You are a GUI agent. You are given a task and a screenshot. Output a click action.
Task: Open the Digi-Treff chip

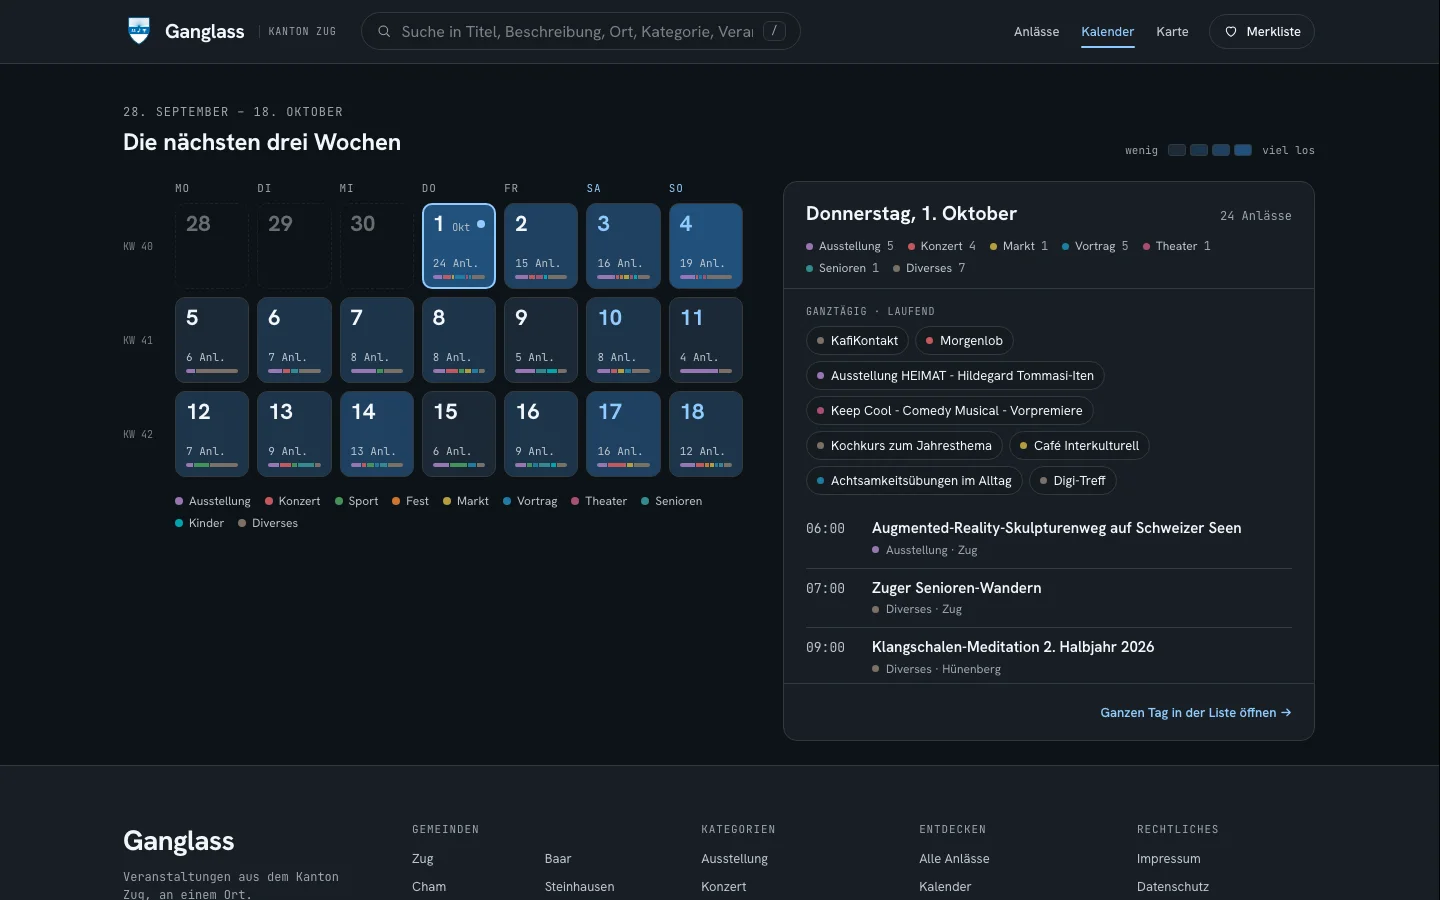point(1072,481)
